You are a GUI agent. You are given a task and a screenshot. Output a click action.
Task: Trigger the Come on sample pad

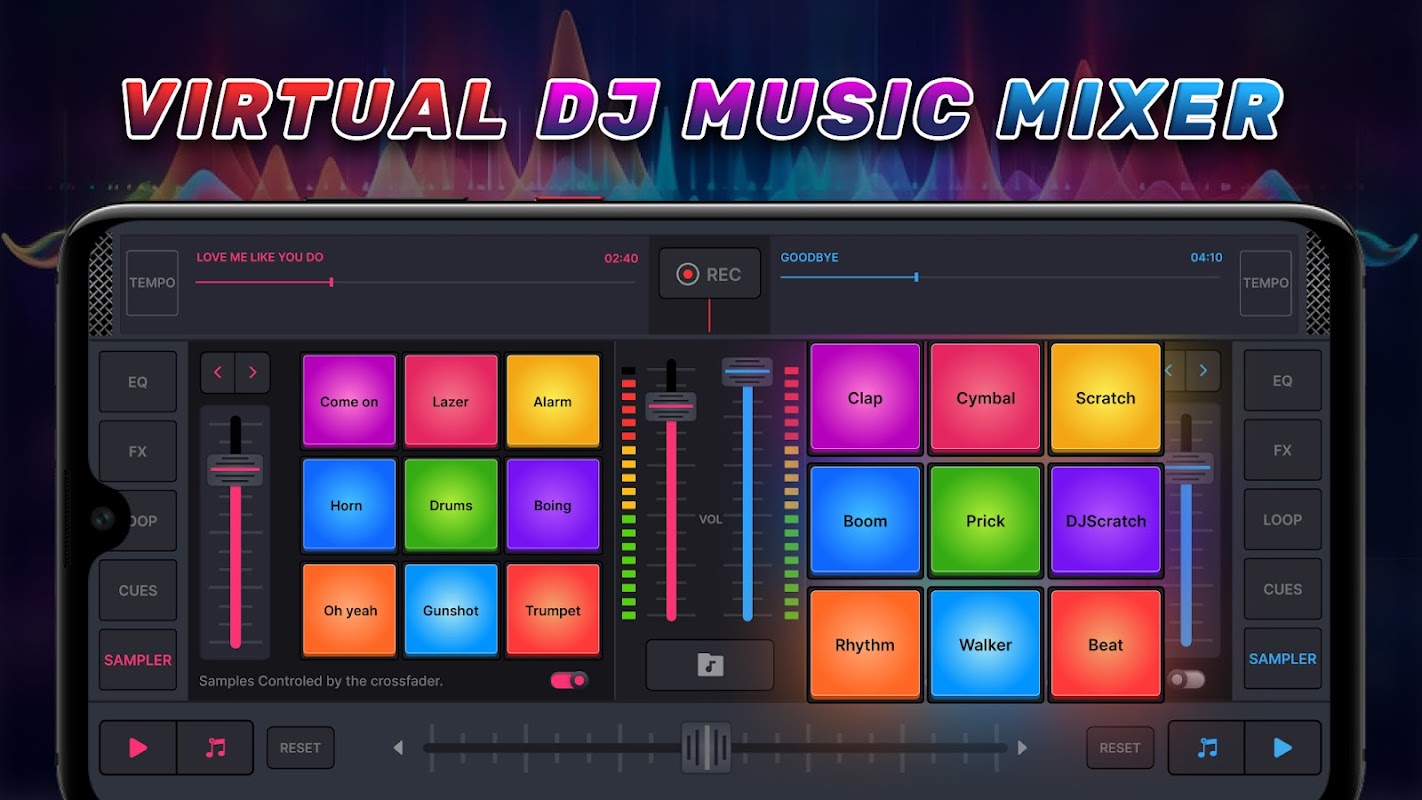click(349, 401)
